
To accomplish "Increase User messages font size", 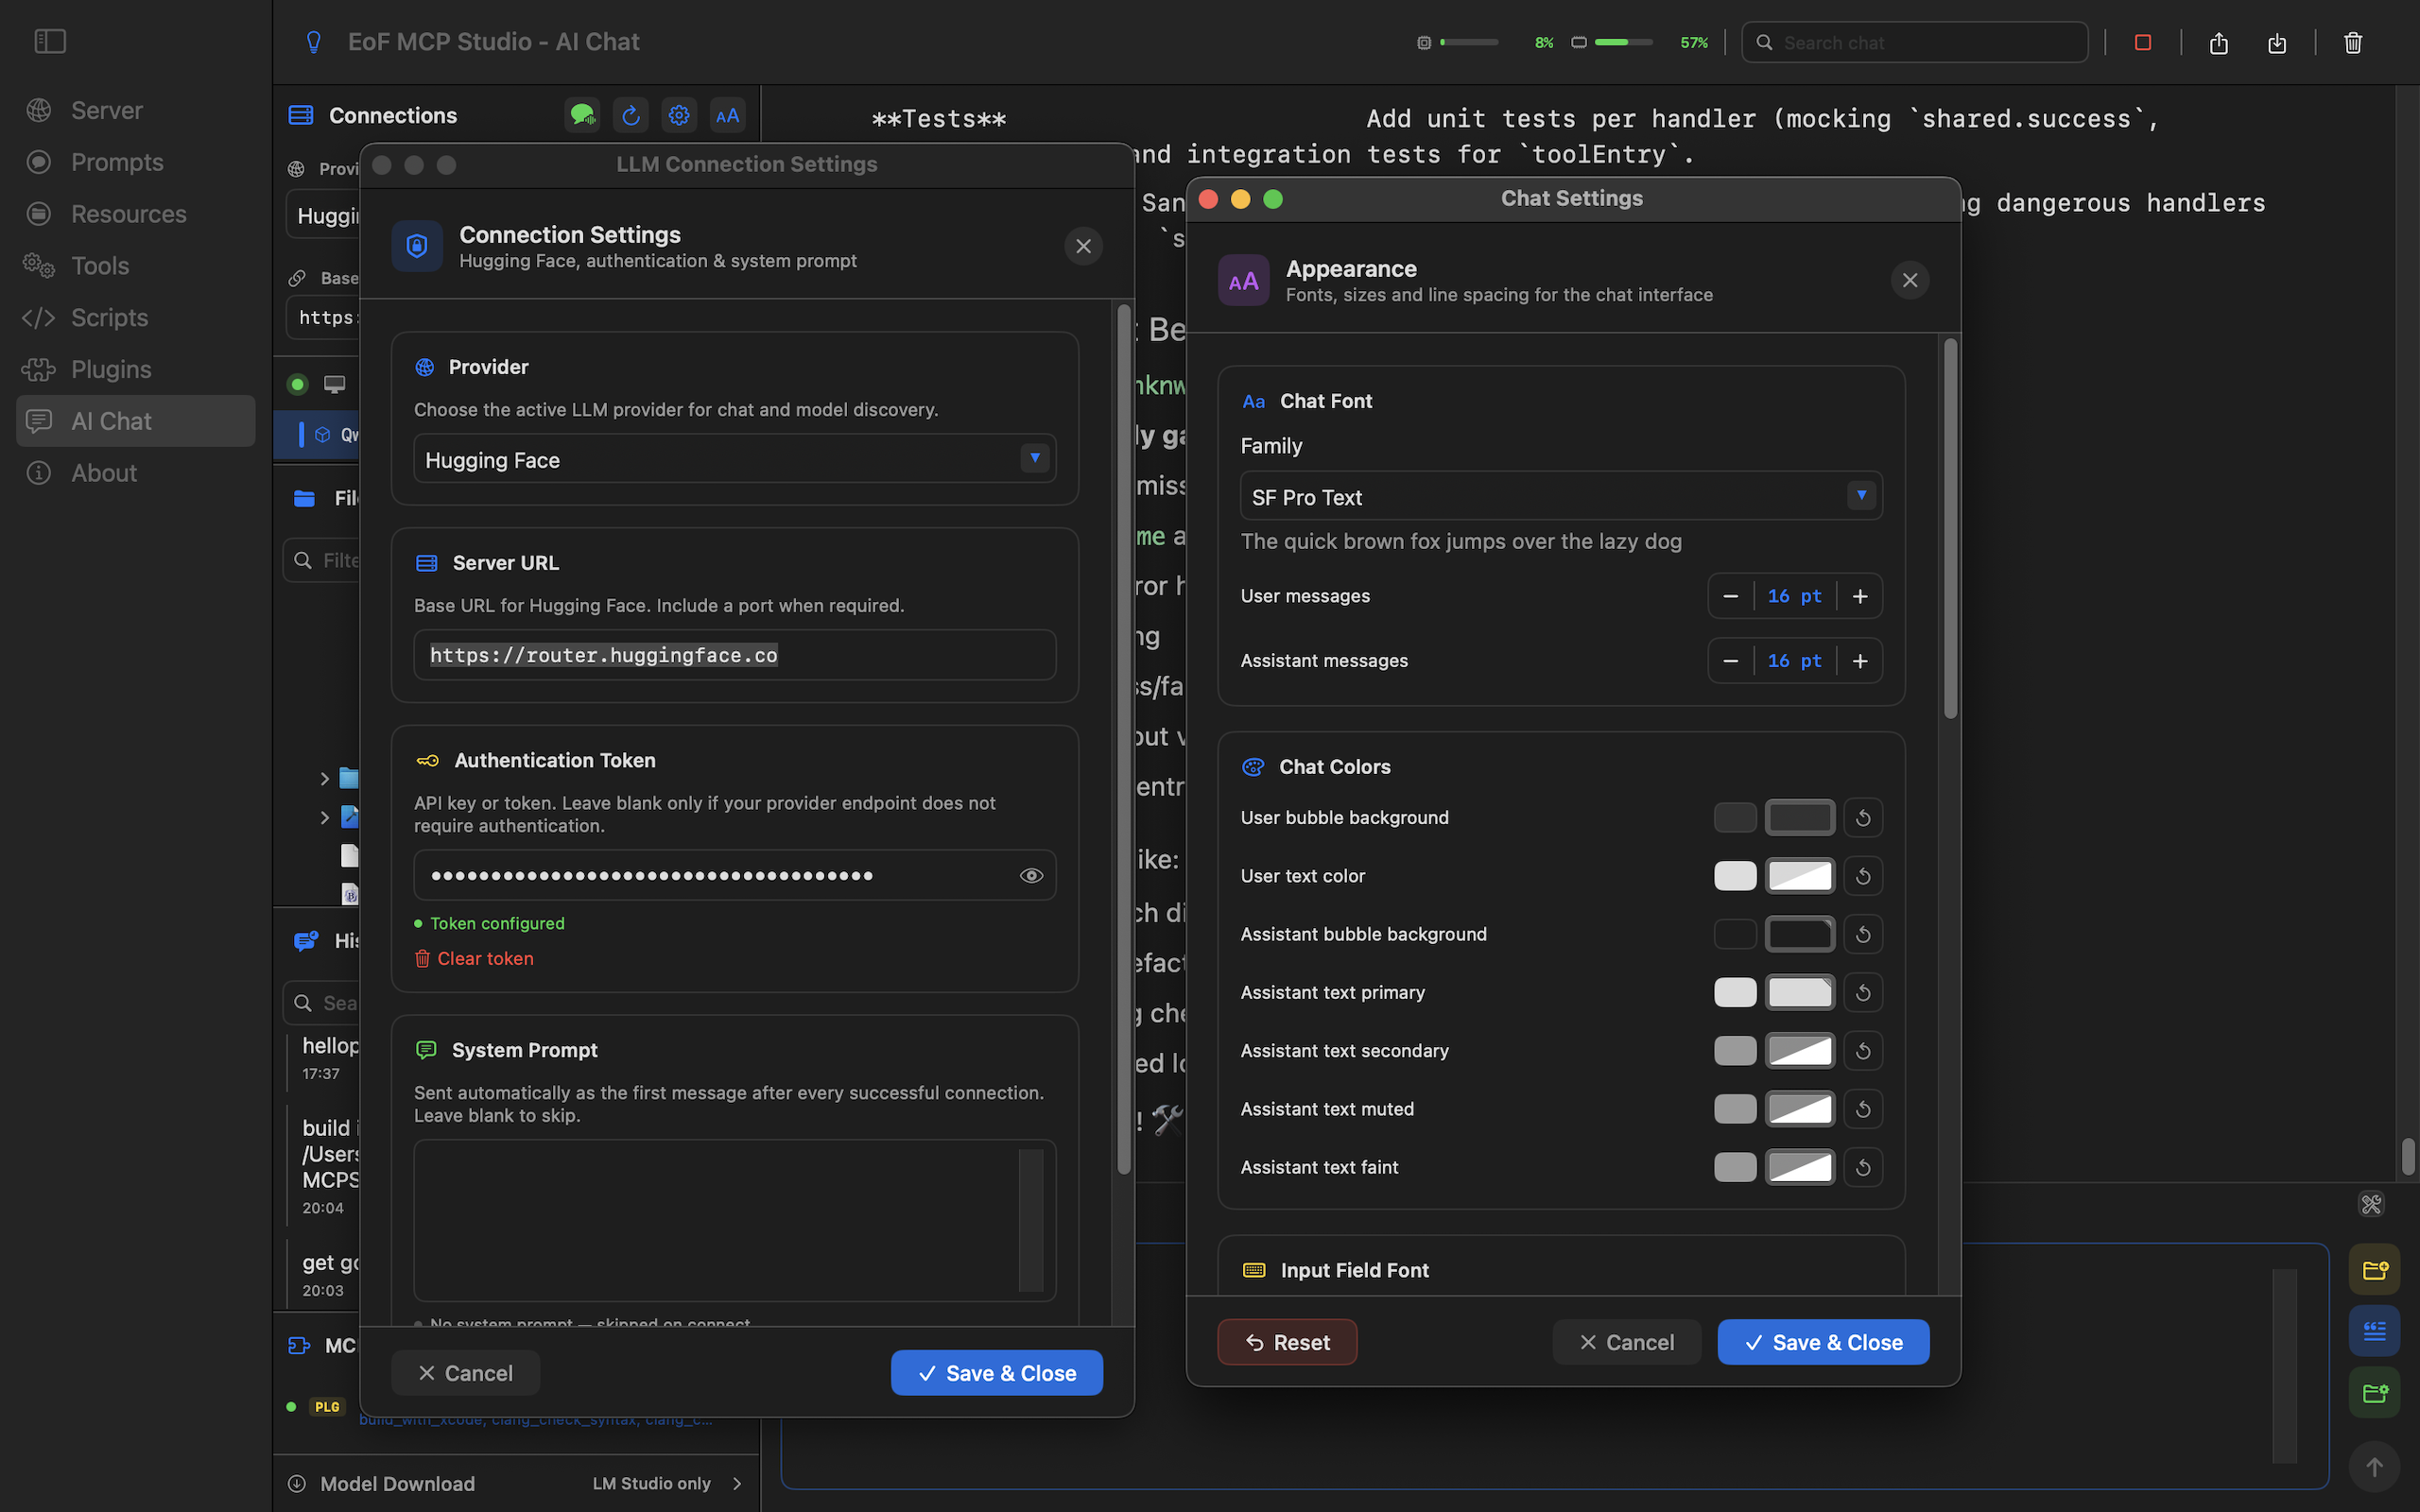I will pos(1860,596).
